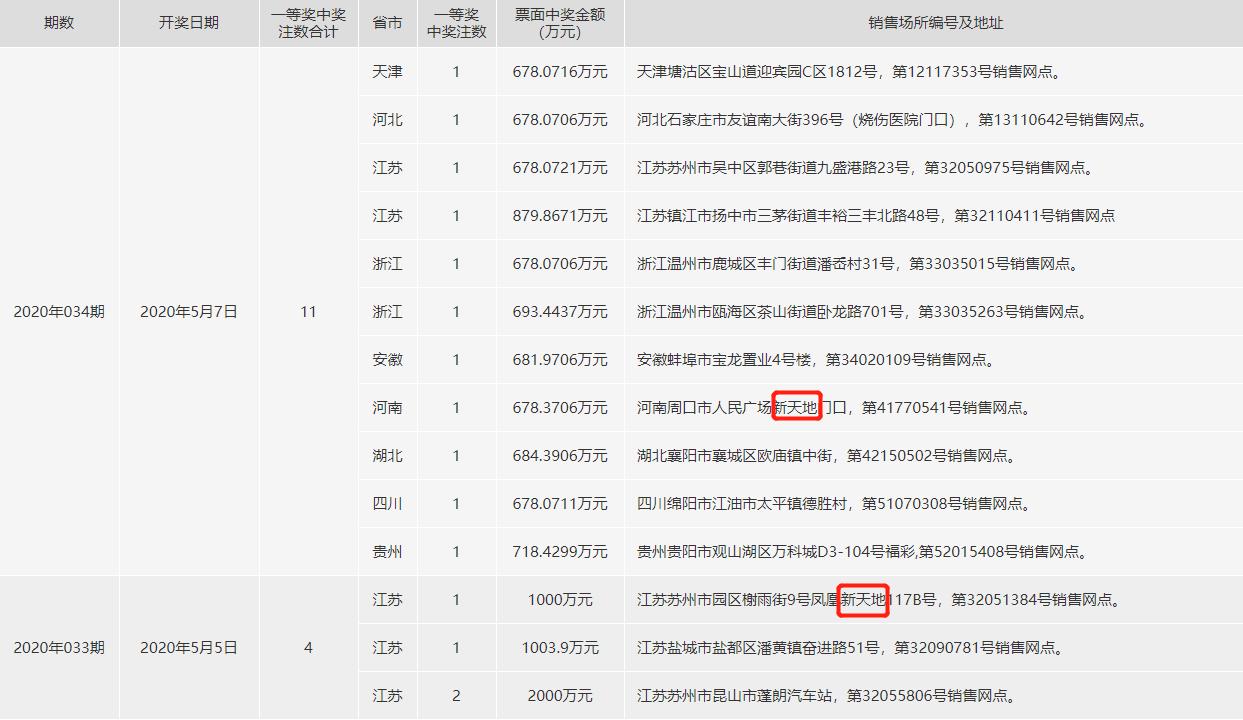Click the 省市 column header
Screen dimensions: 1243x720
387,22
